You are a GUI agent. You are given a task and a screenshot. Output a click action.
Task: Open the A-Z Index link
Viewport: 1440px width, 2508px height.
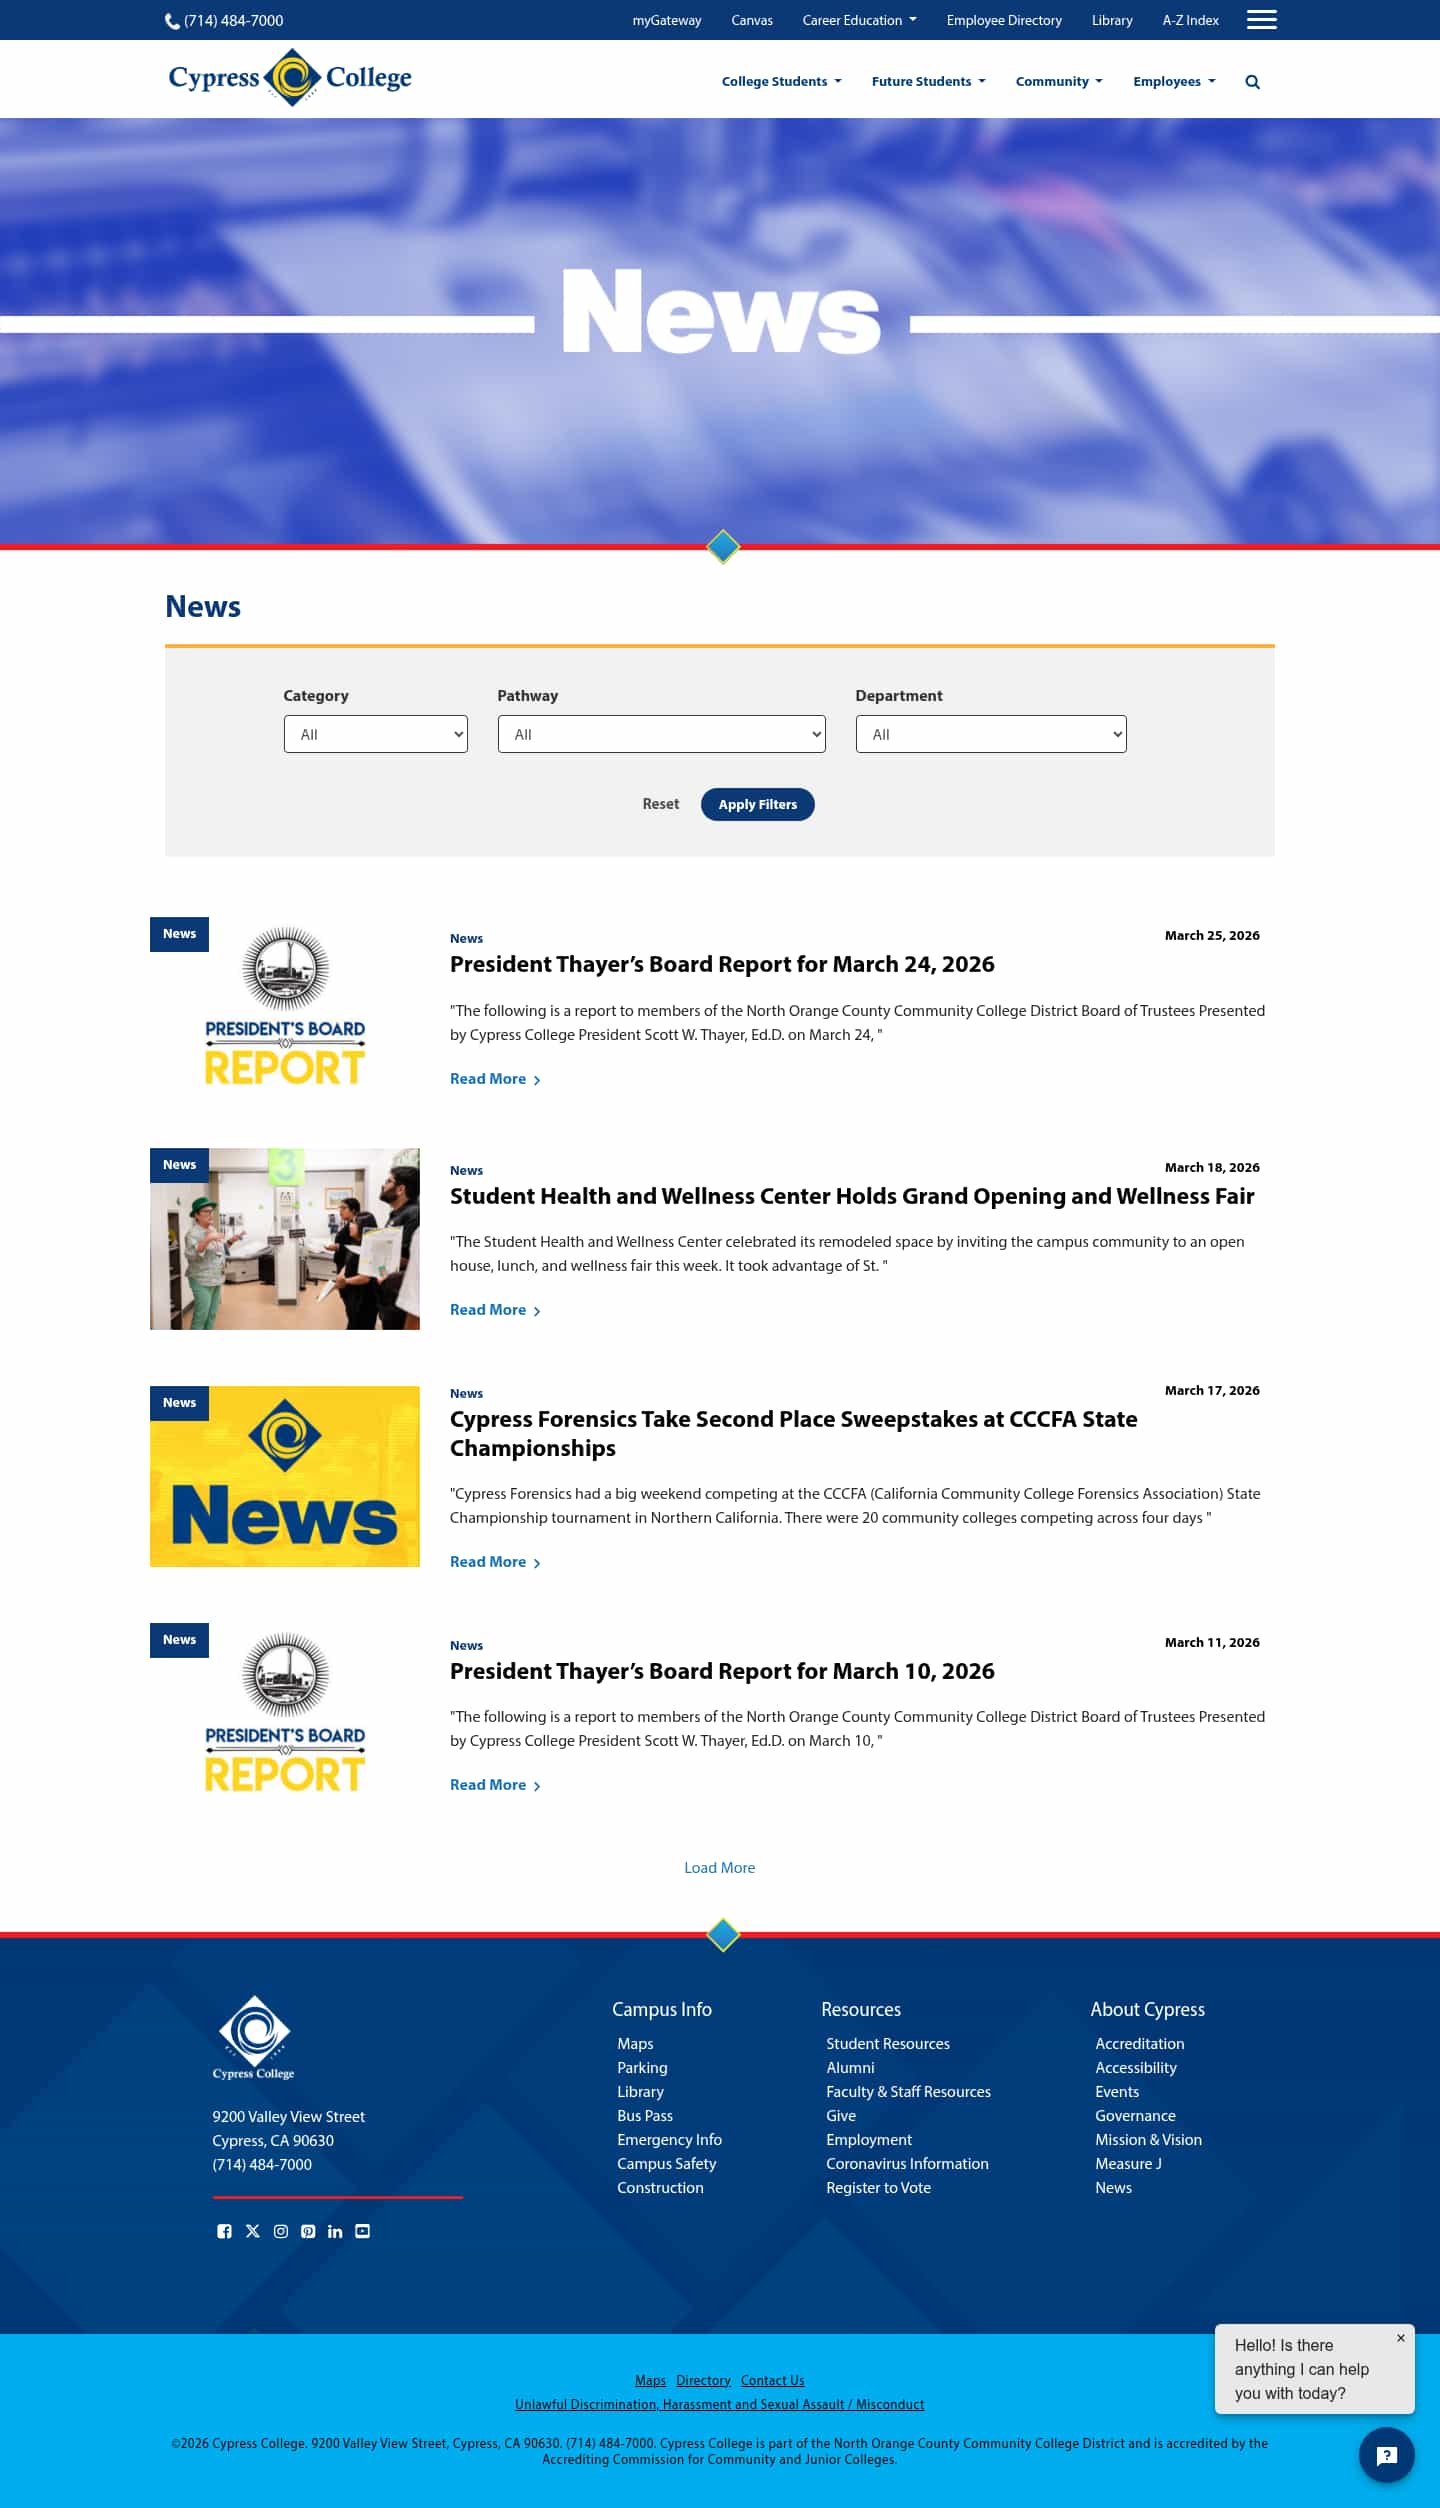1190,20
